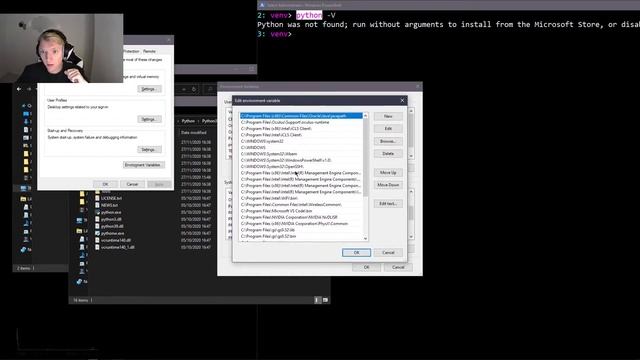Select the gs9.52\lib path entry
Viewport: 640px width, 360px height.
[x=301, y=230]
